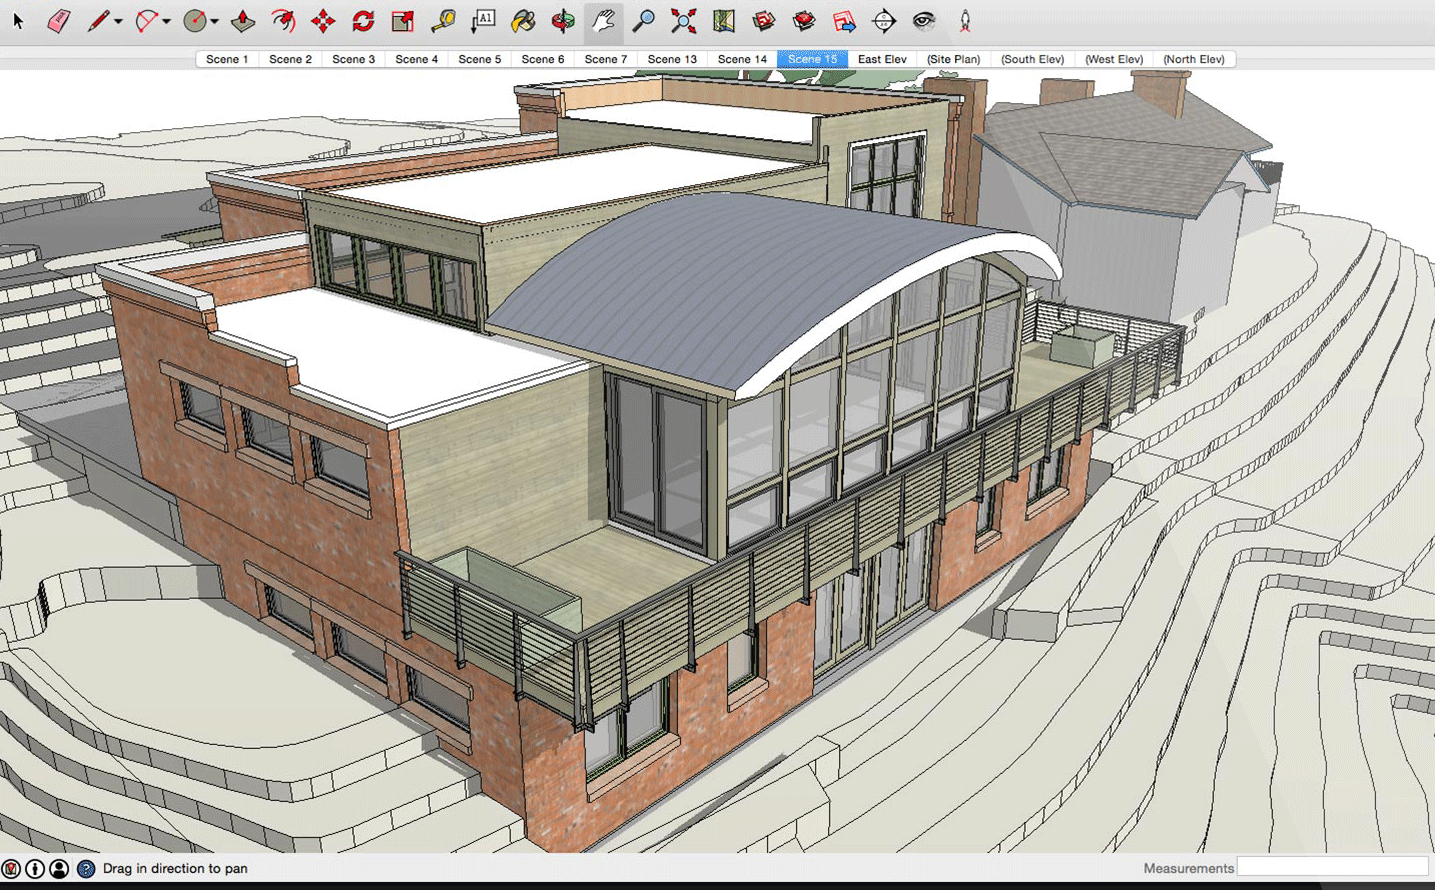Switch to Scene 7 tab
This screenshot has height=890, width=1435.
point(606,59)
